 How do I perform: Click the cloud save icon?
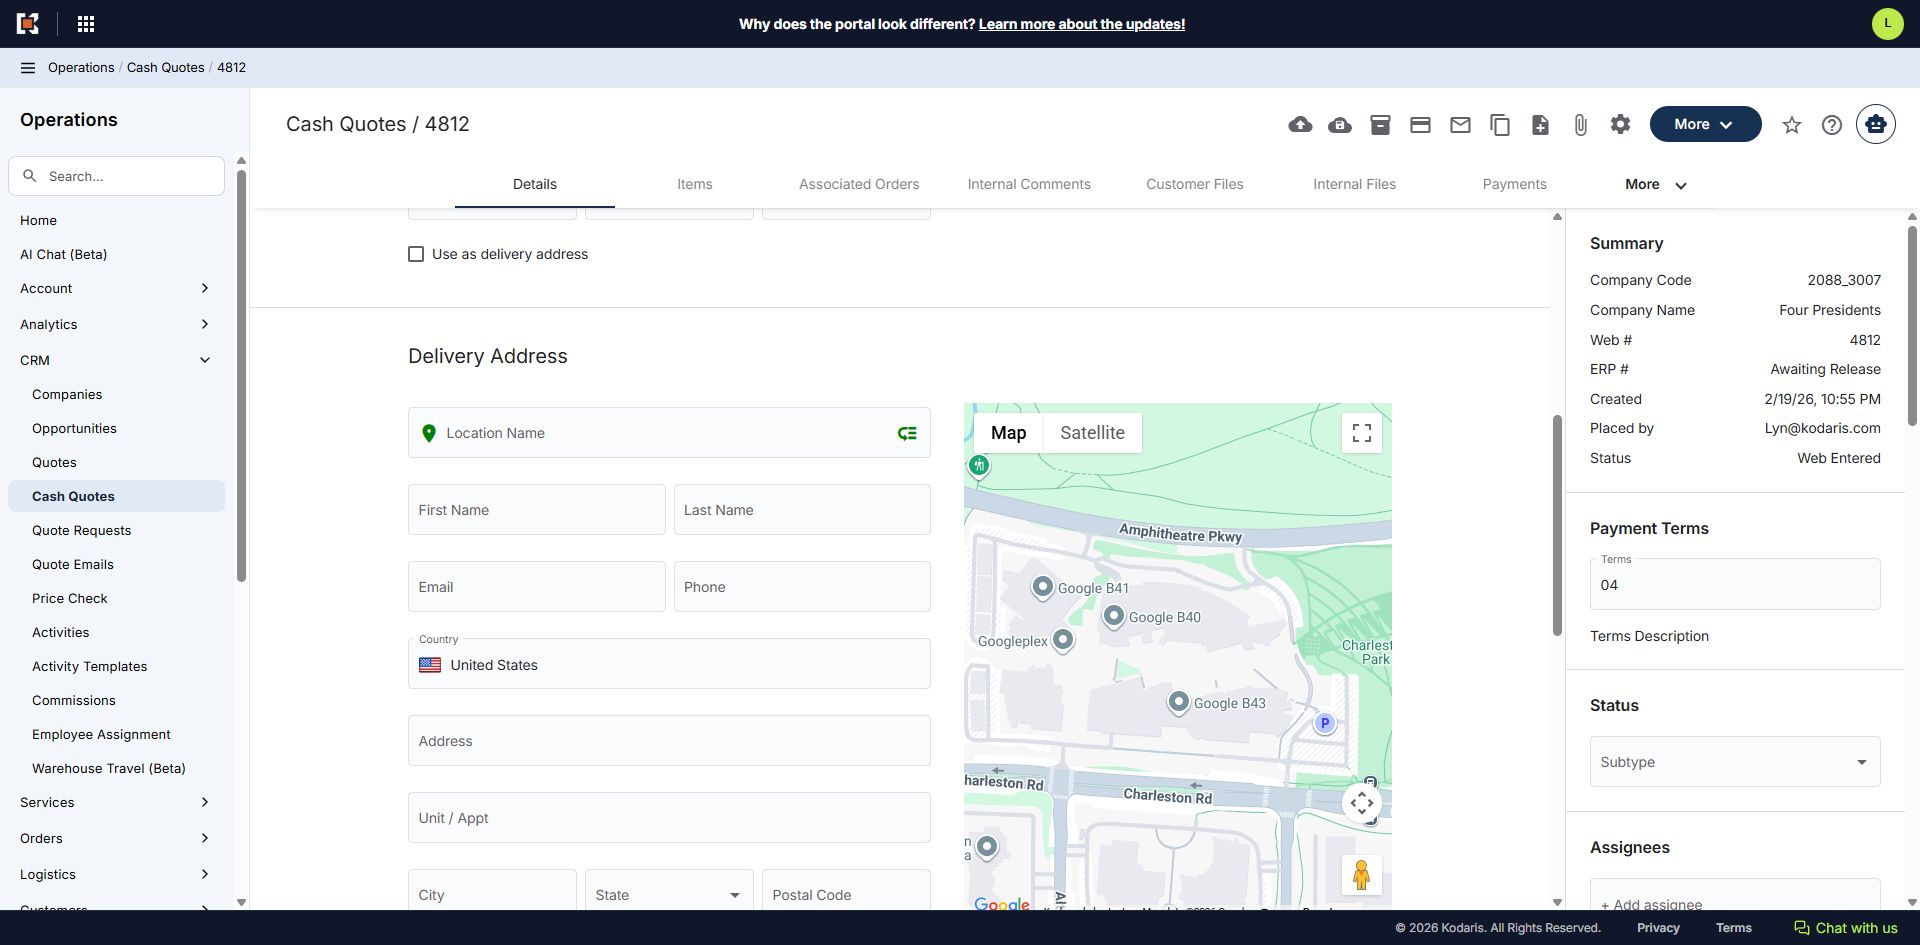pyautogui.click(x=1340, y=125)
